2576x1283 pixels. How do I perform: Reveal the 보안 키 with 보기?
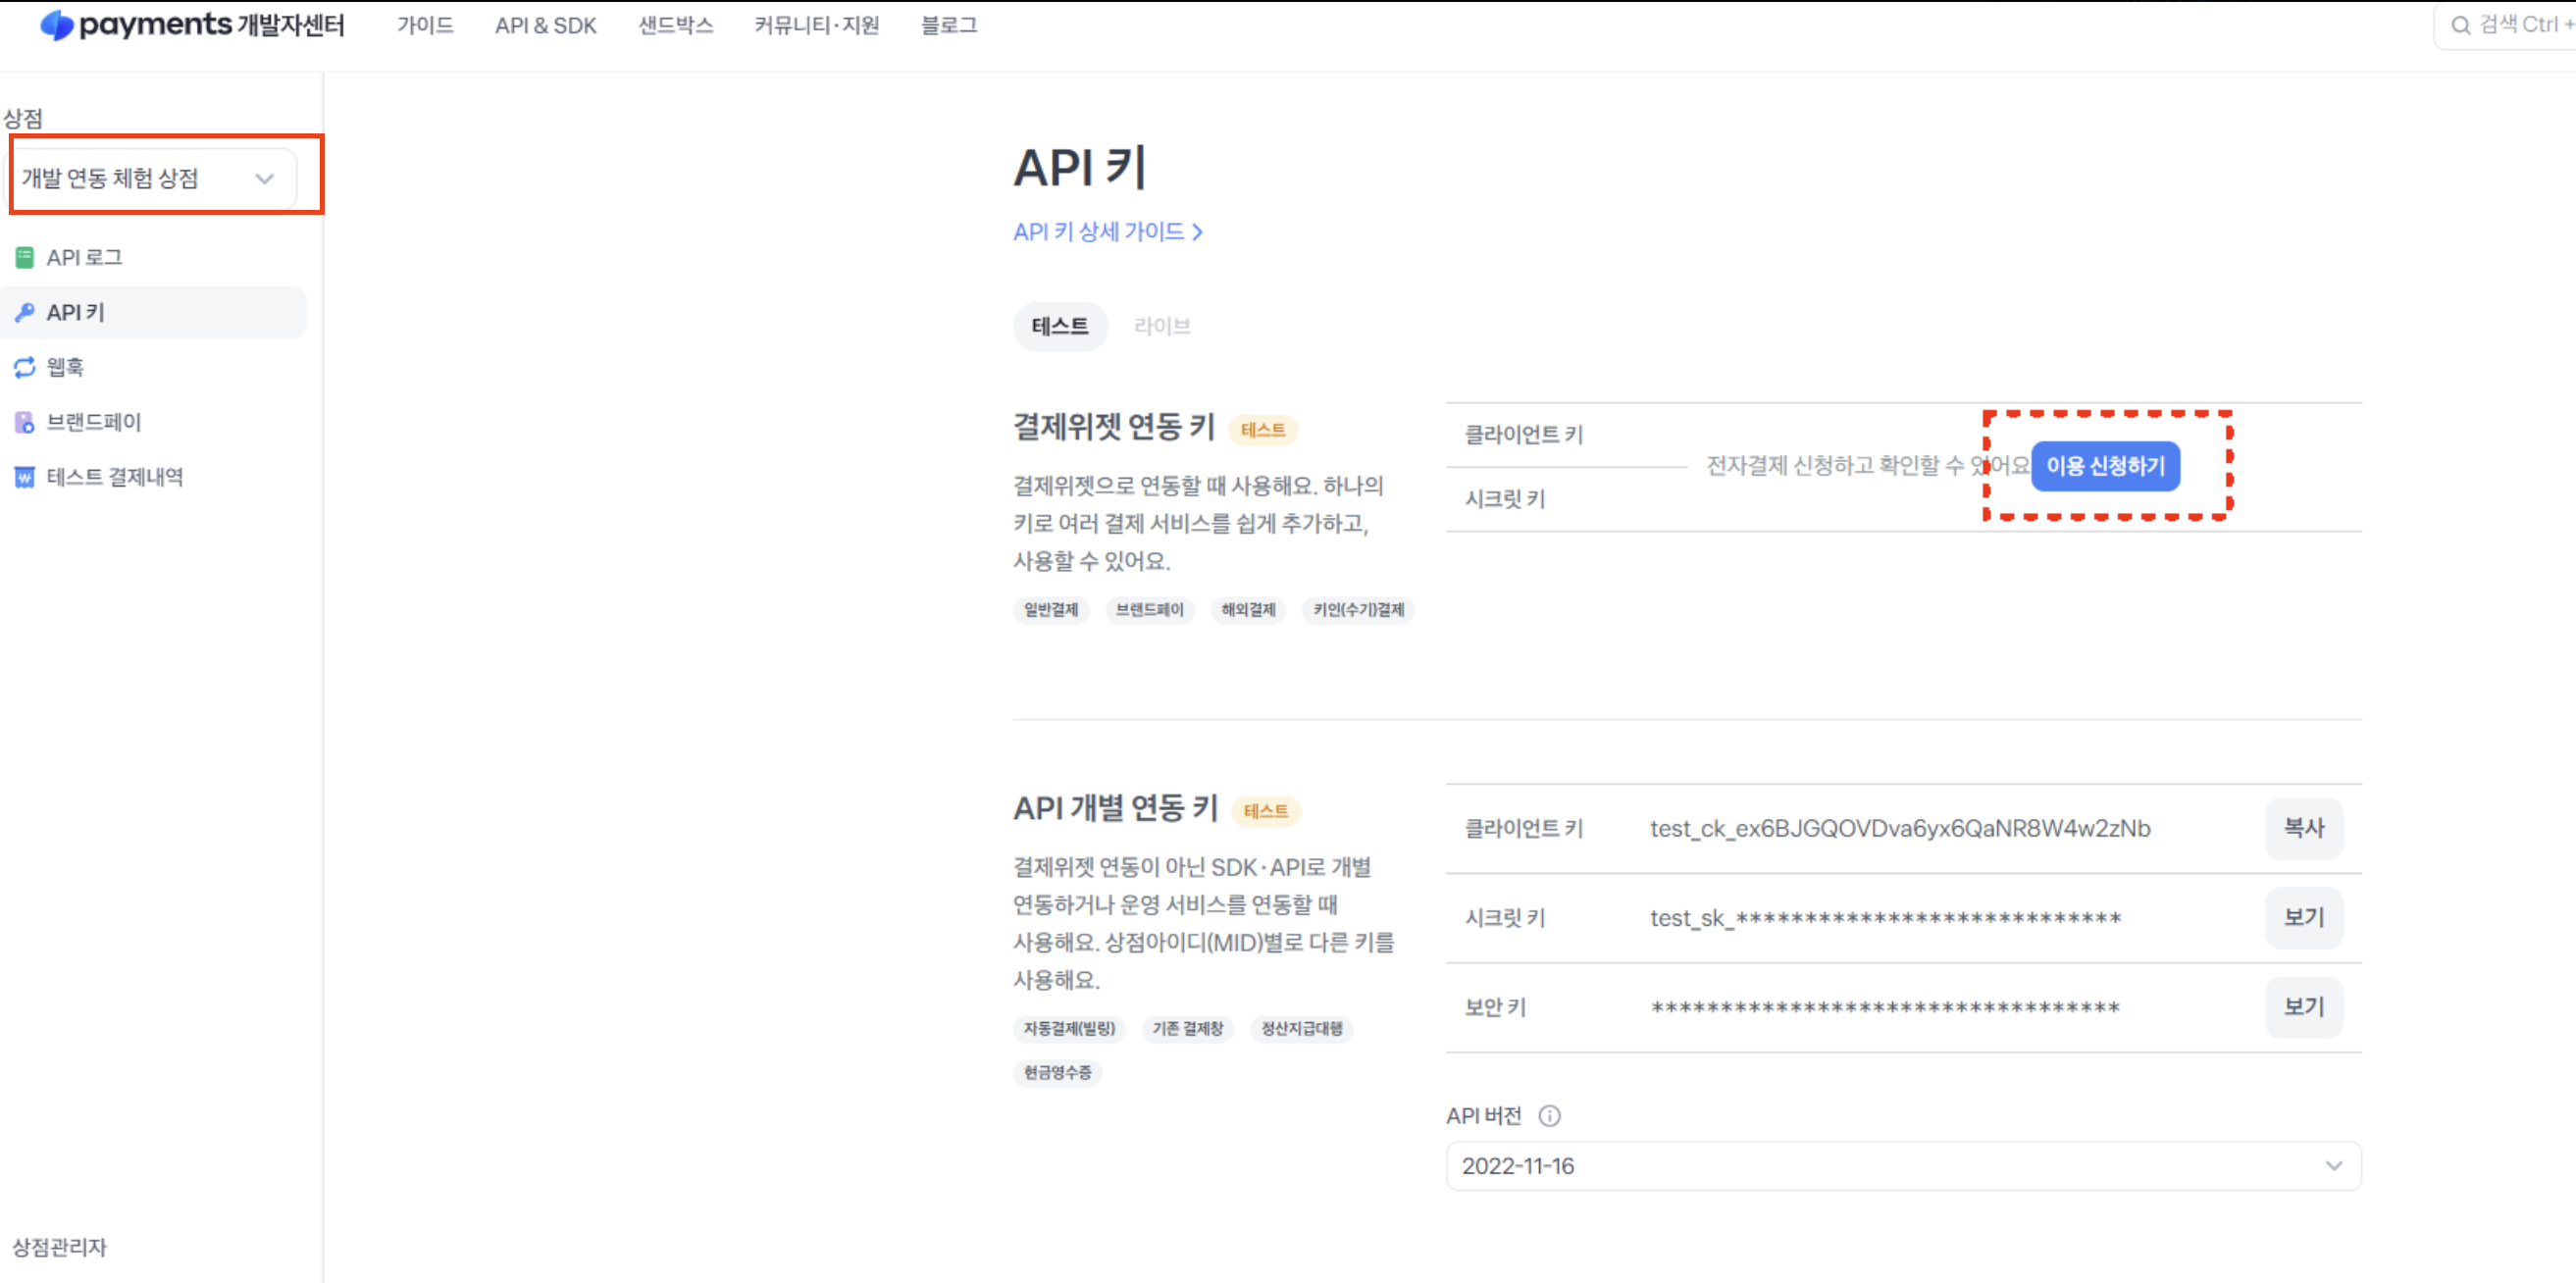(2303, 1007)
